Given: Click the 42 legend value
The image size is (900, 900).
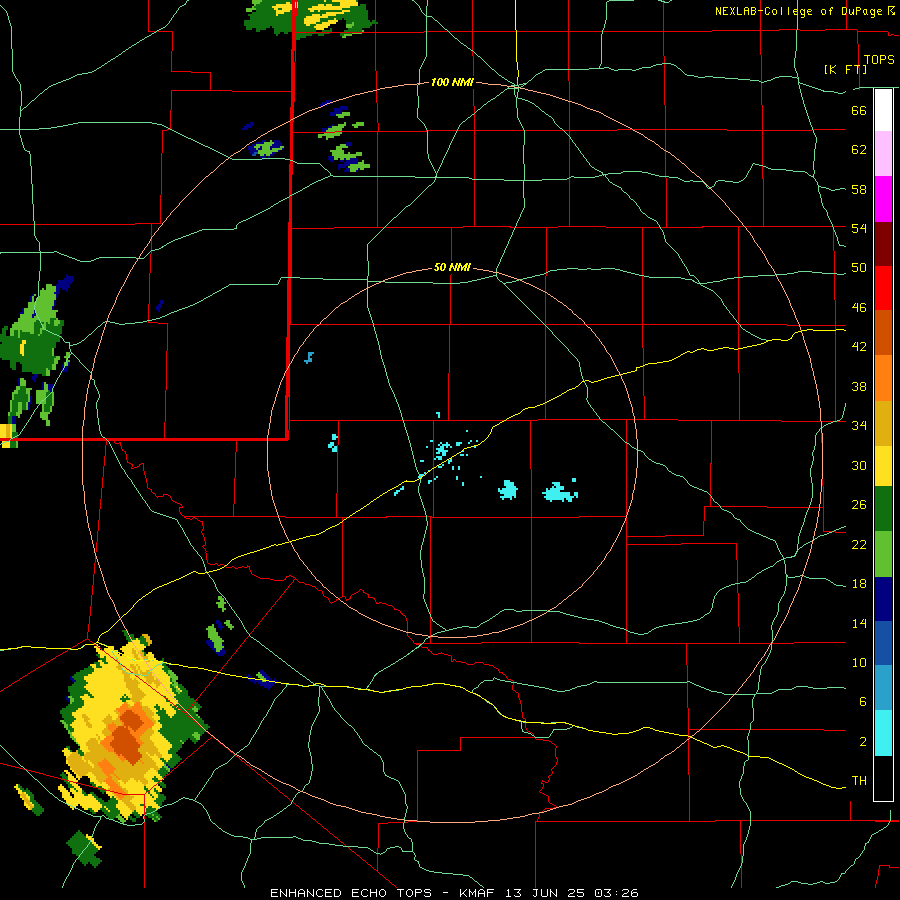Looking at the screenshot, I should (859, 347).
